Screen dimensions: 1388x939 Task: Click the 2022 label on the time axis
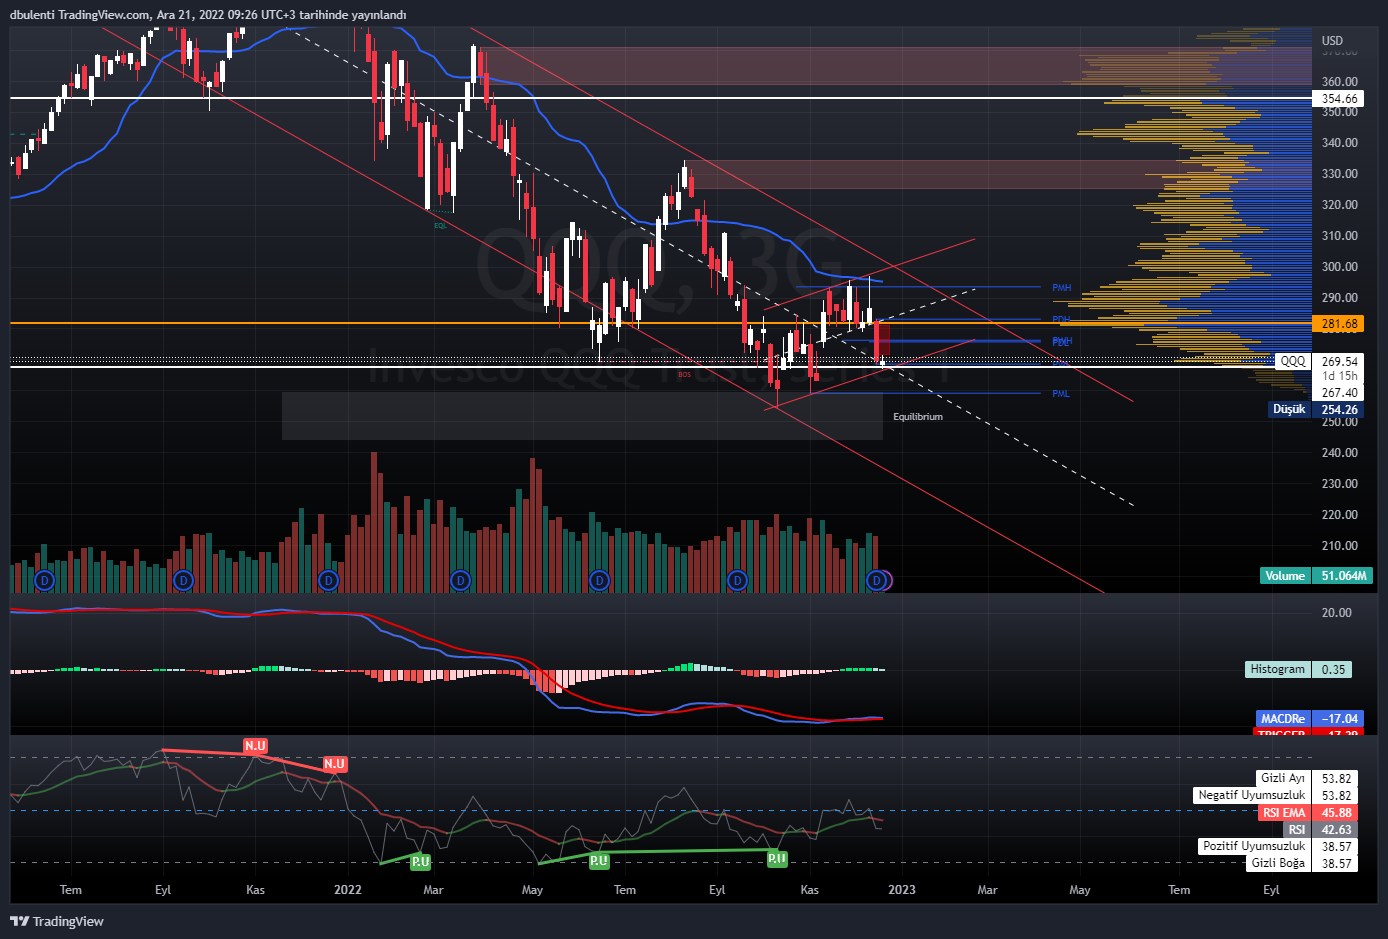pyautogui.click(x=348, y=890)
